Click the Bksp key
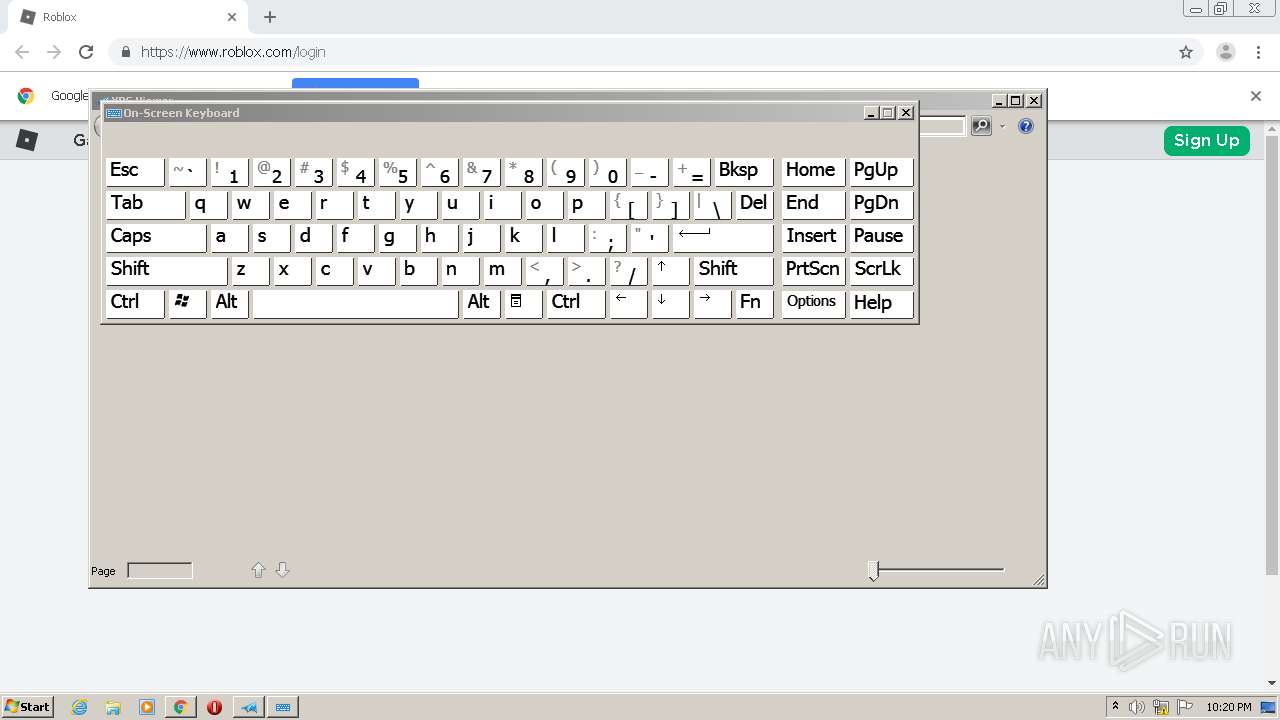The width and height of the screenshot is (1280, 720). [x=743, y=171]
